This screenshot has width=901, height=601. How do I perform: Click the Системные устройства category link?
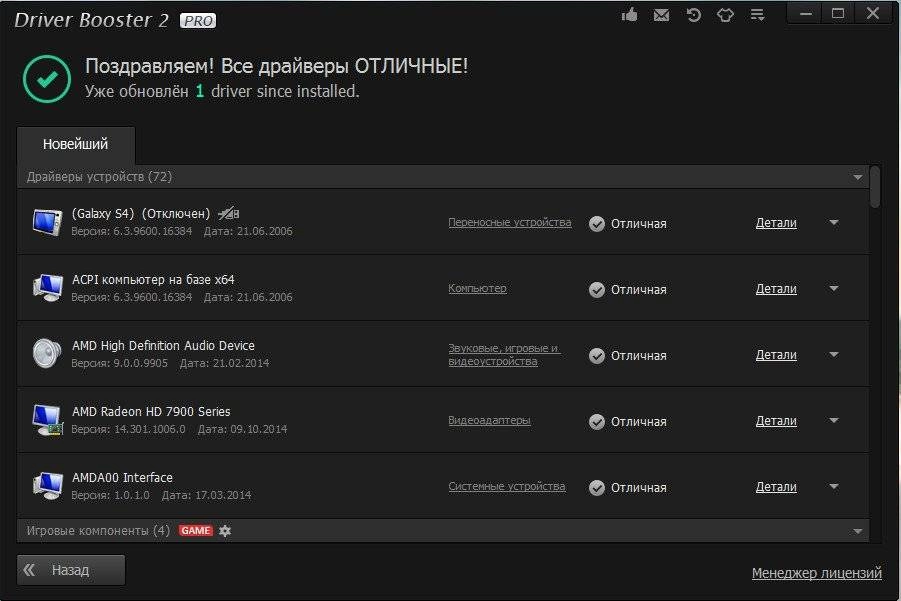click(506, 487)
